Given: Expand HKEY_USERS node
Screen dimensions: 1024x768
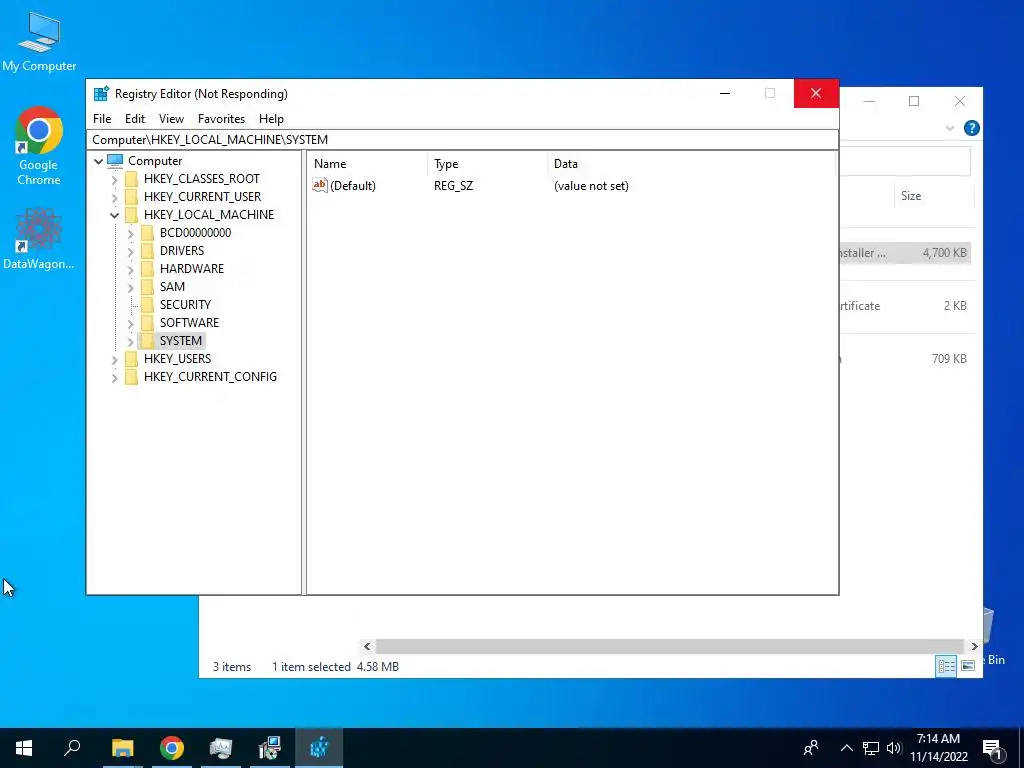Looking at the screenshot, I should point(114,359).
